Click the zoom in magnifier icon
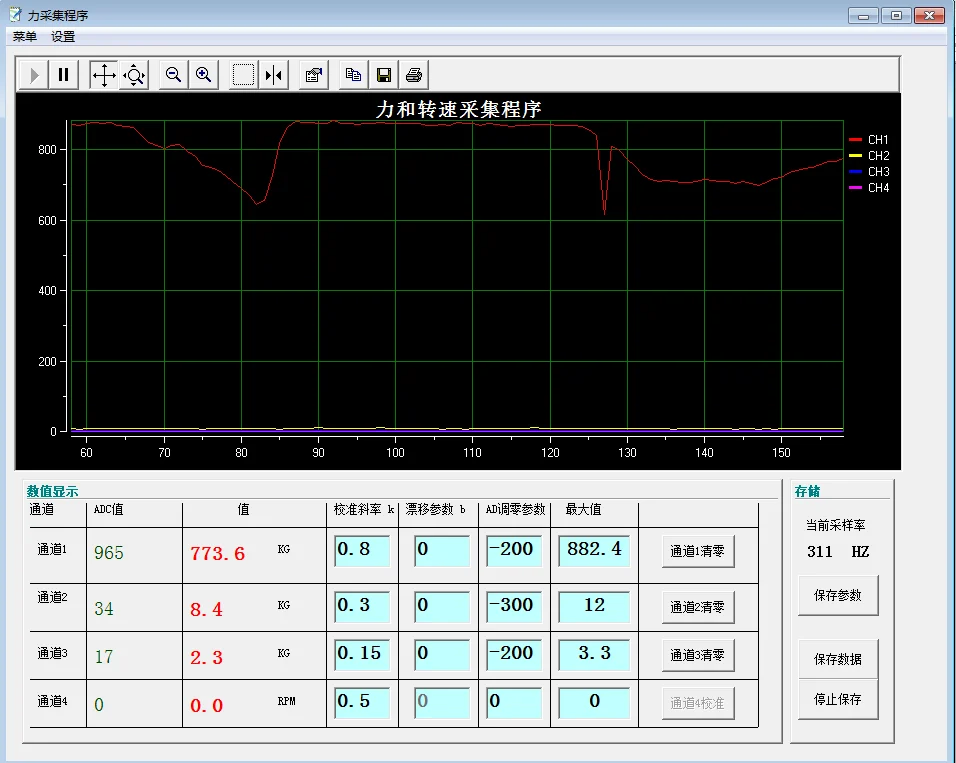 (x=204, y=75)
